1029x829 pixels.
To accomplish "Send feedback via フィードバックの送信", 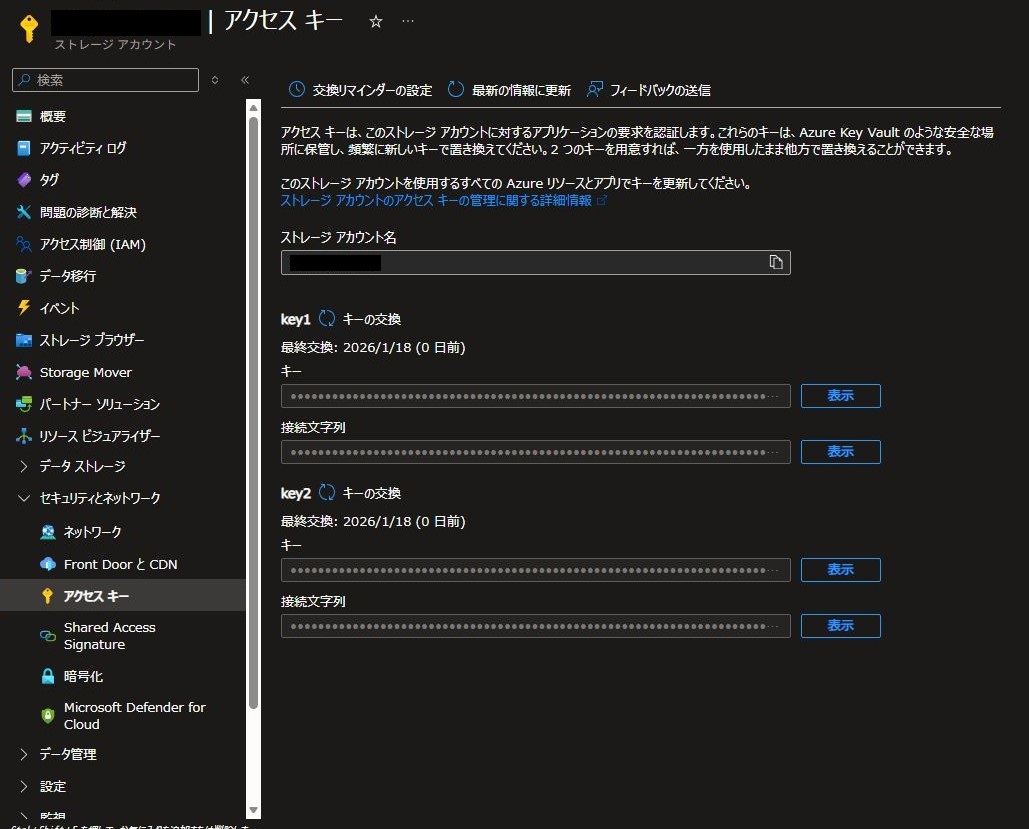I will point(648,90).
